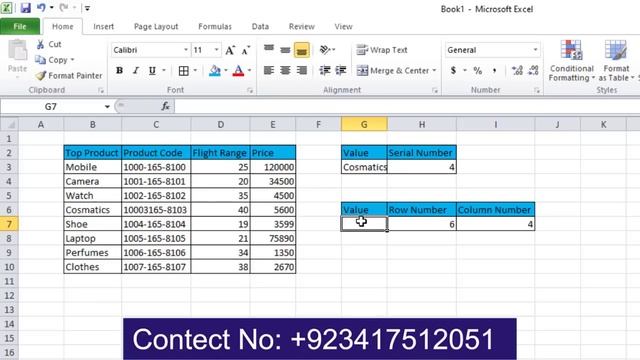
Task: Switch to the Insert tab
Action: (103, 27)
